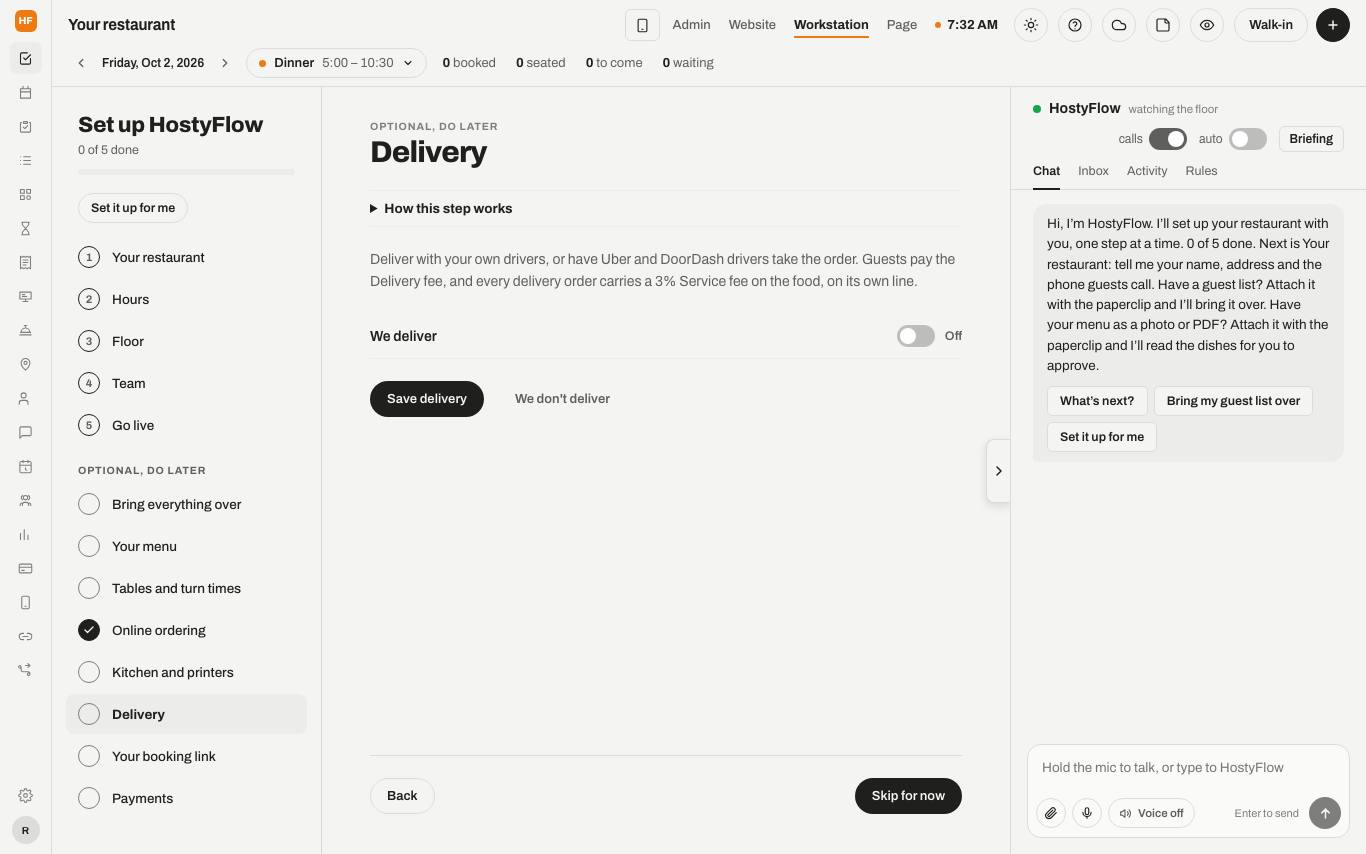Open settings gear in left sidebar
The width and height of the screenshot is (1366, 854).
pyautogui.click(x=25, y=796)
